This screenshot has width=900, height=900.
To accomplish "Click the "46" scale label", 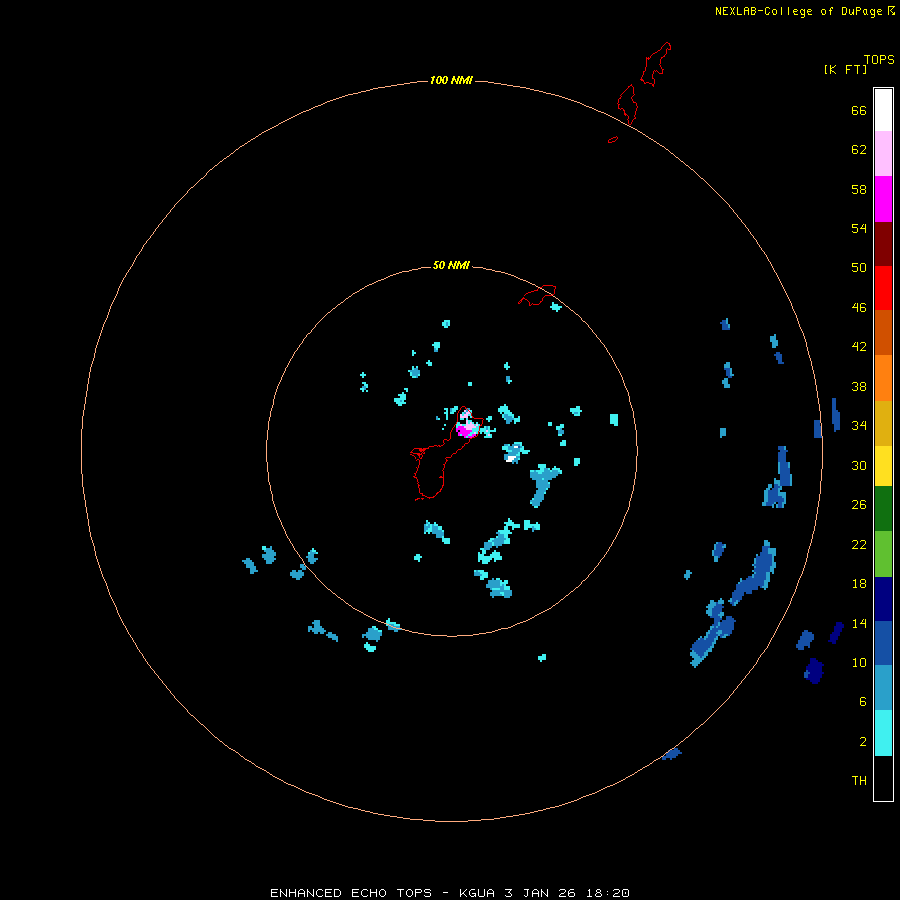I will tap(859, 308).
